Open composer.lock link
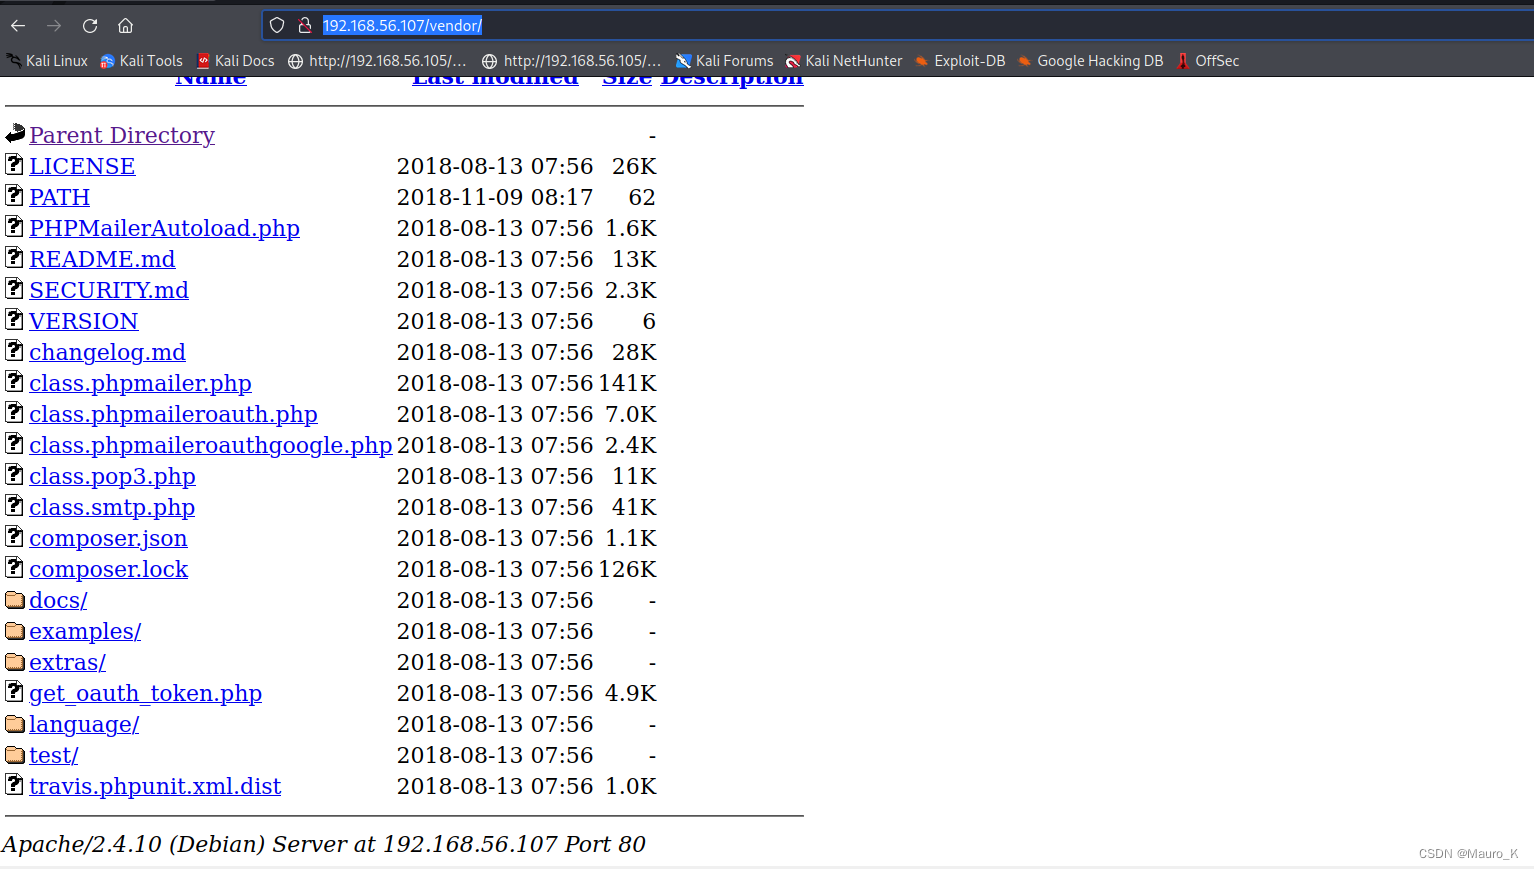Image resolution: width=1534 pixels, height=869 pixels. [x=108, y=569]
